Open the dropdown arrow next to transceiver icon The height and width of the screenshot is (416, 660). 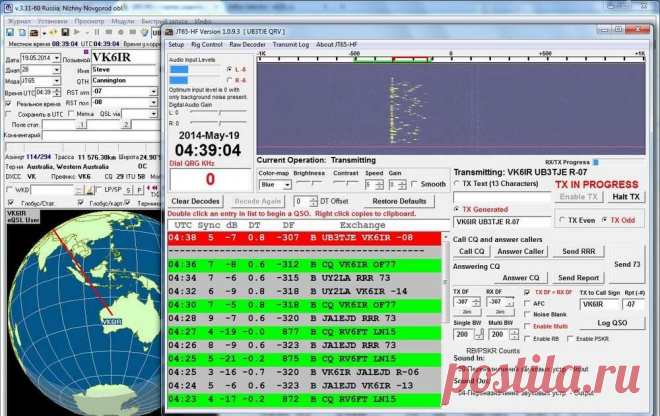[44, 33]
